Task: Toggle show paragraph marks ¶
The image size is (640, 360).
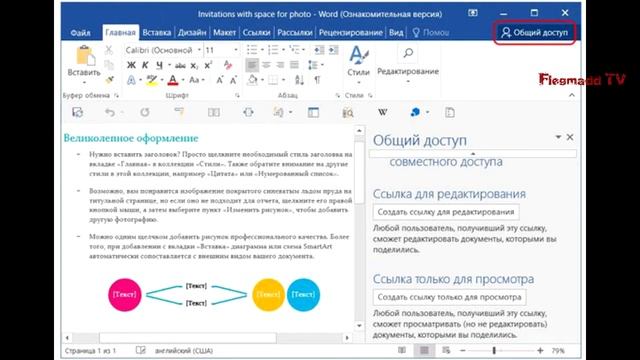Action: coord(317,80)
